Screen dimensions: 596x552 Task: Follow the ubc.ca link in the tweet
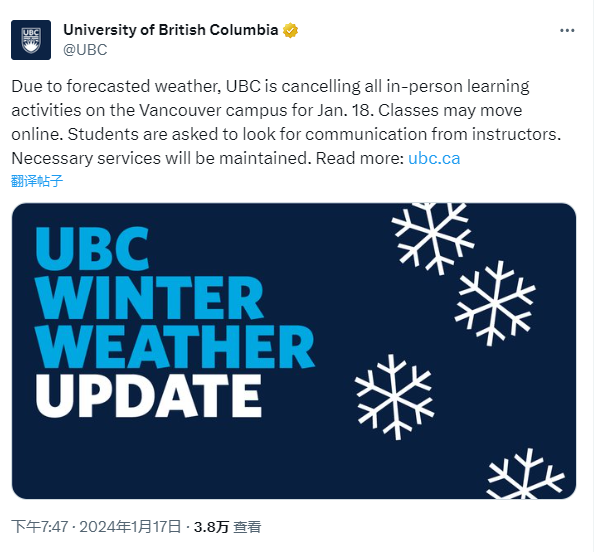[x=434, y=158]
